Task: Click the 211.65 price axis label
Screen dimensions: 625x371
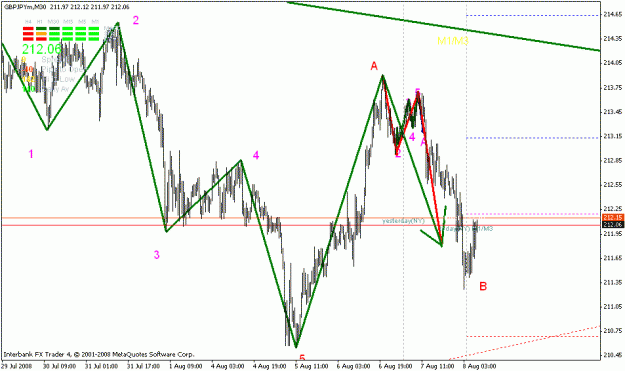Action: [613, 258]
